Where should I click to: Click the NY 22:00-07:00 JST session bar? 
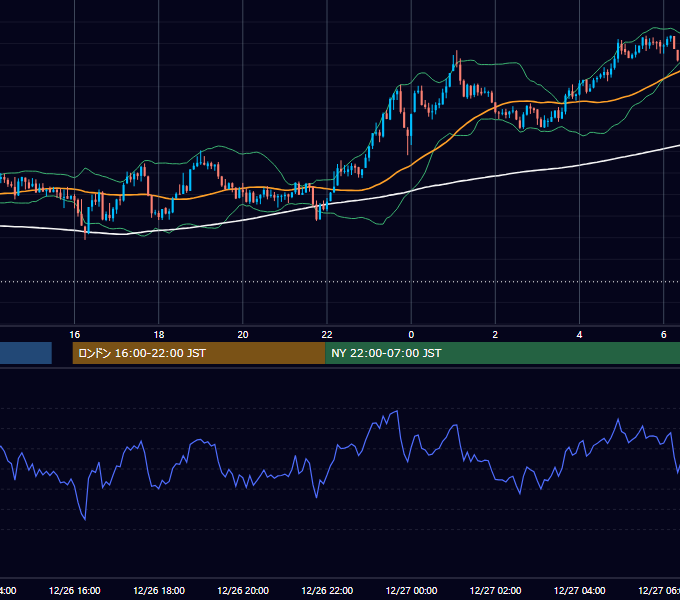[x=502, y=353]
